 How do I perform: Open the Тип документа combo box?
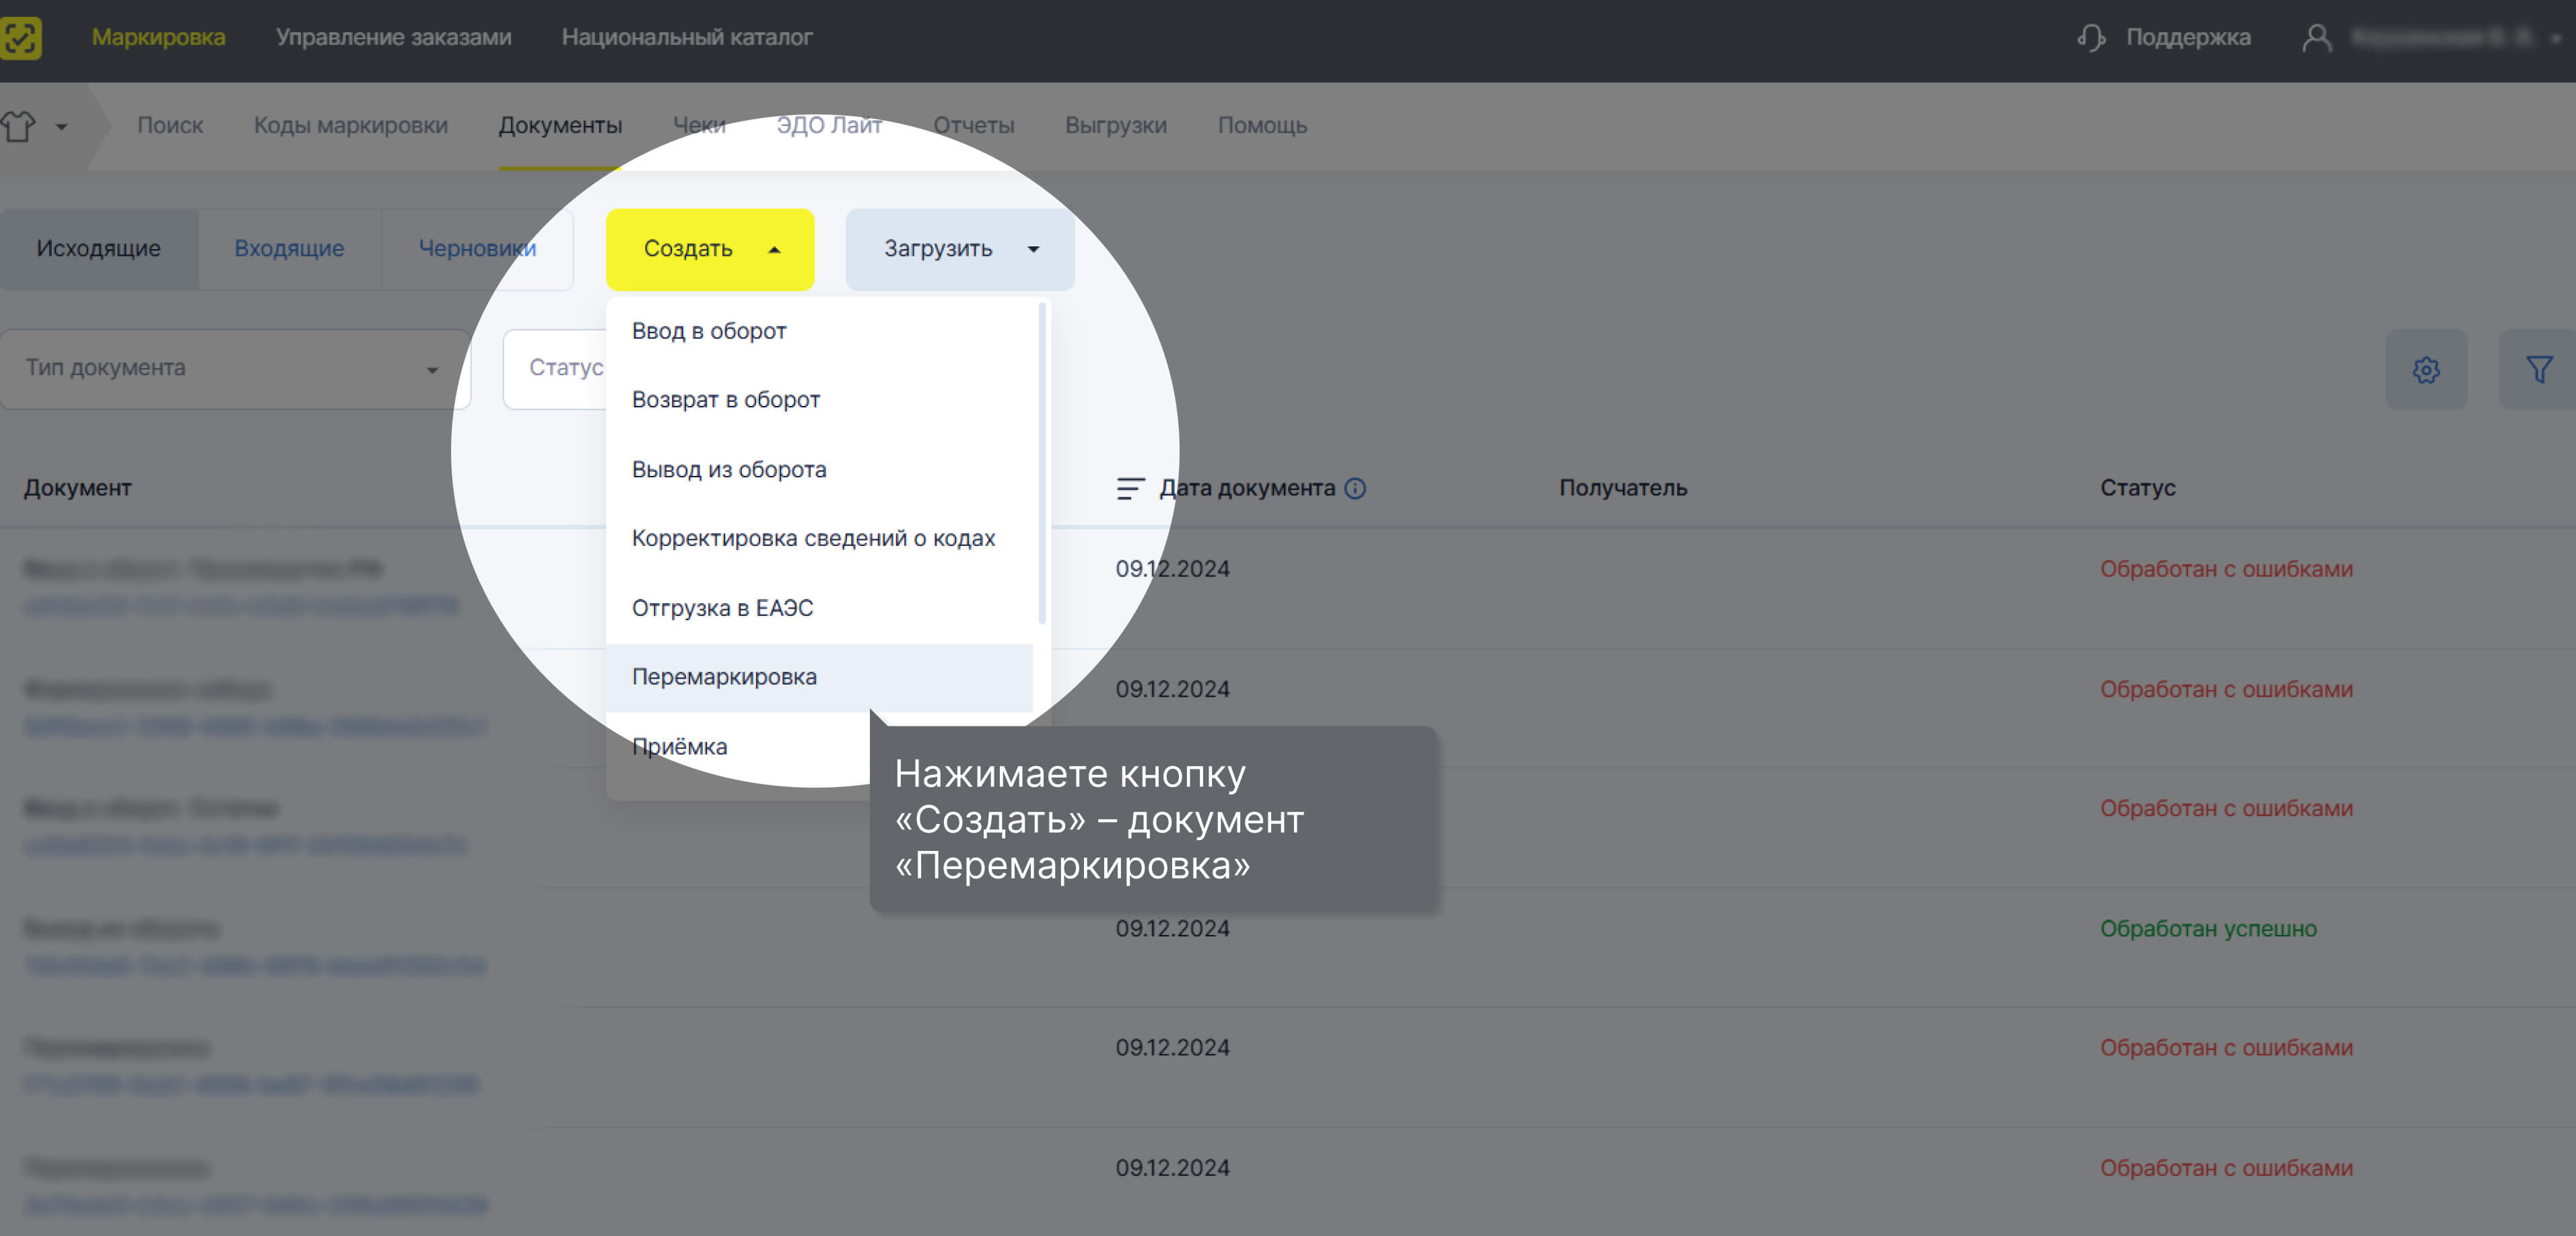[x=234, y=369]
